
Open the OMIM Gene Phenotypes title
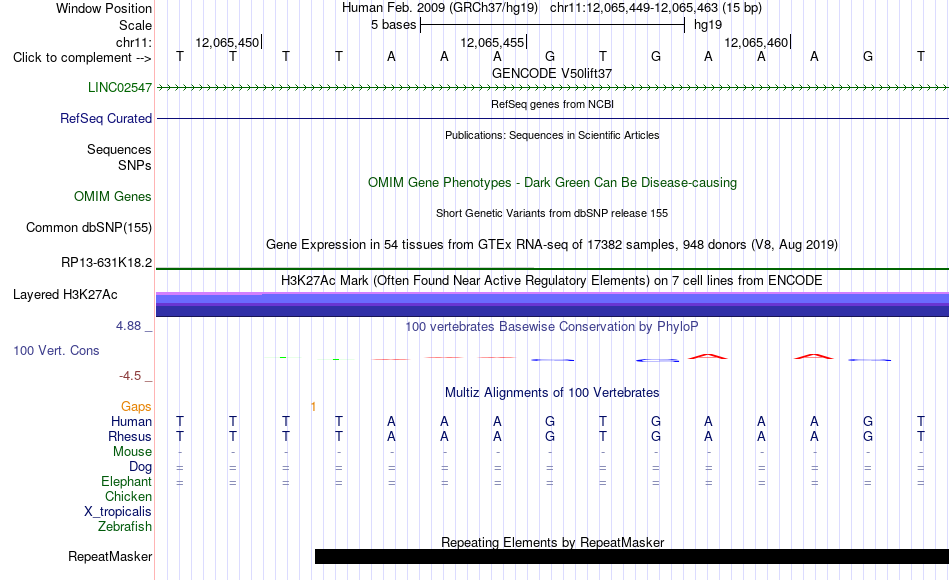tap(552, 182)
